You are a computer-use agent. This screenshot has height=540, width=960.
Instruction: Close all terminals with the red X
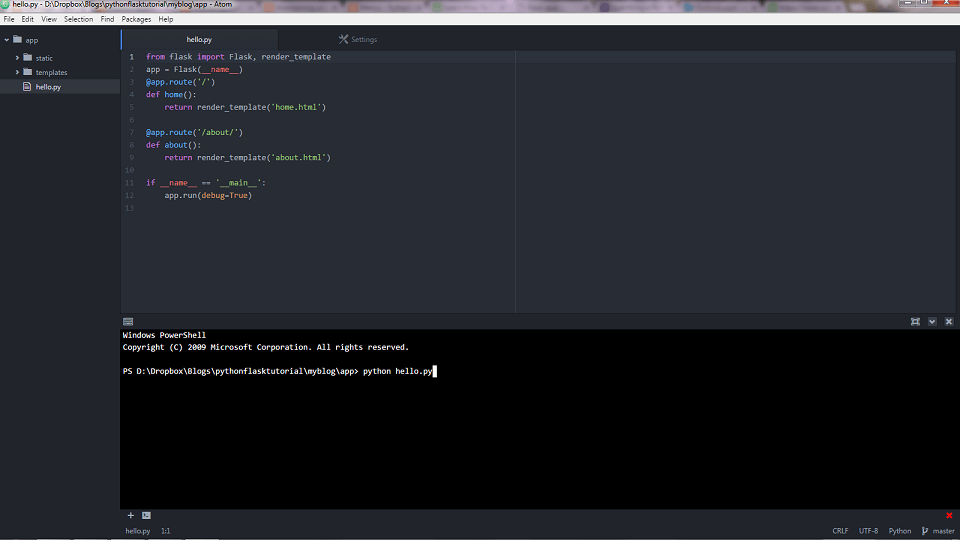pyautogui.click(x=949, y=516)
